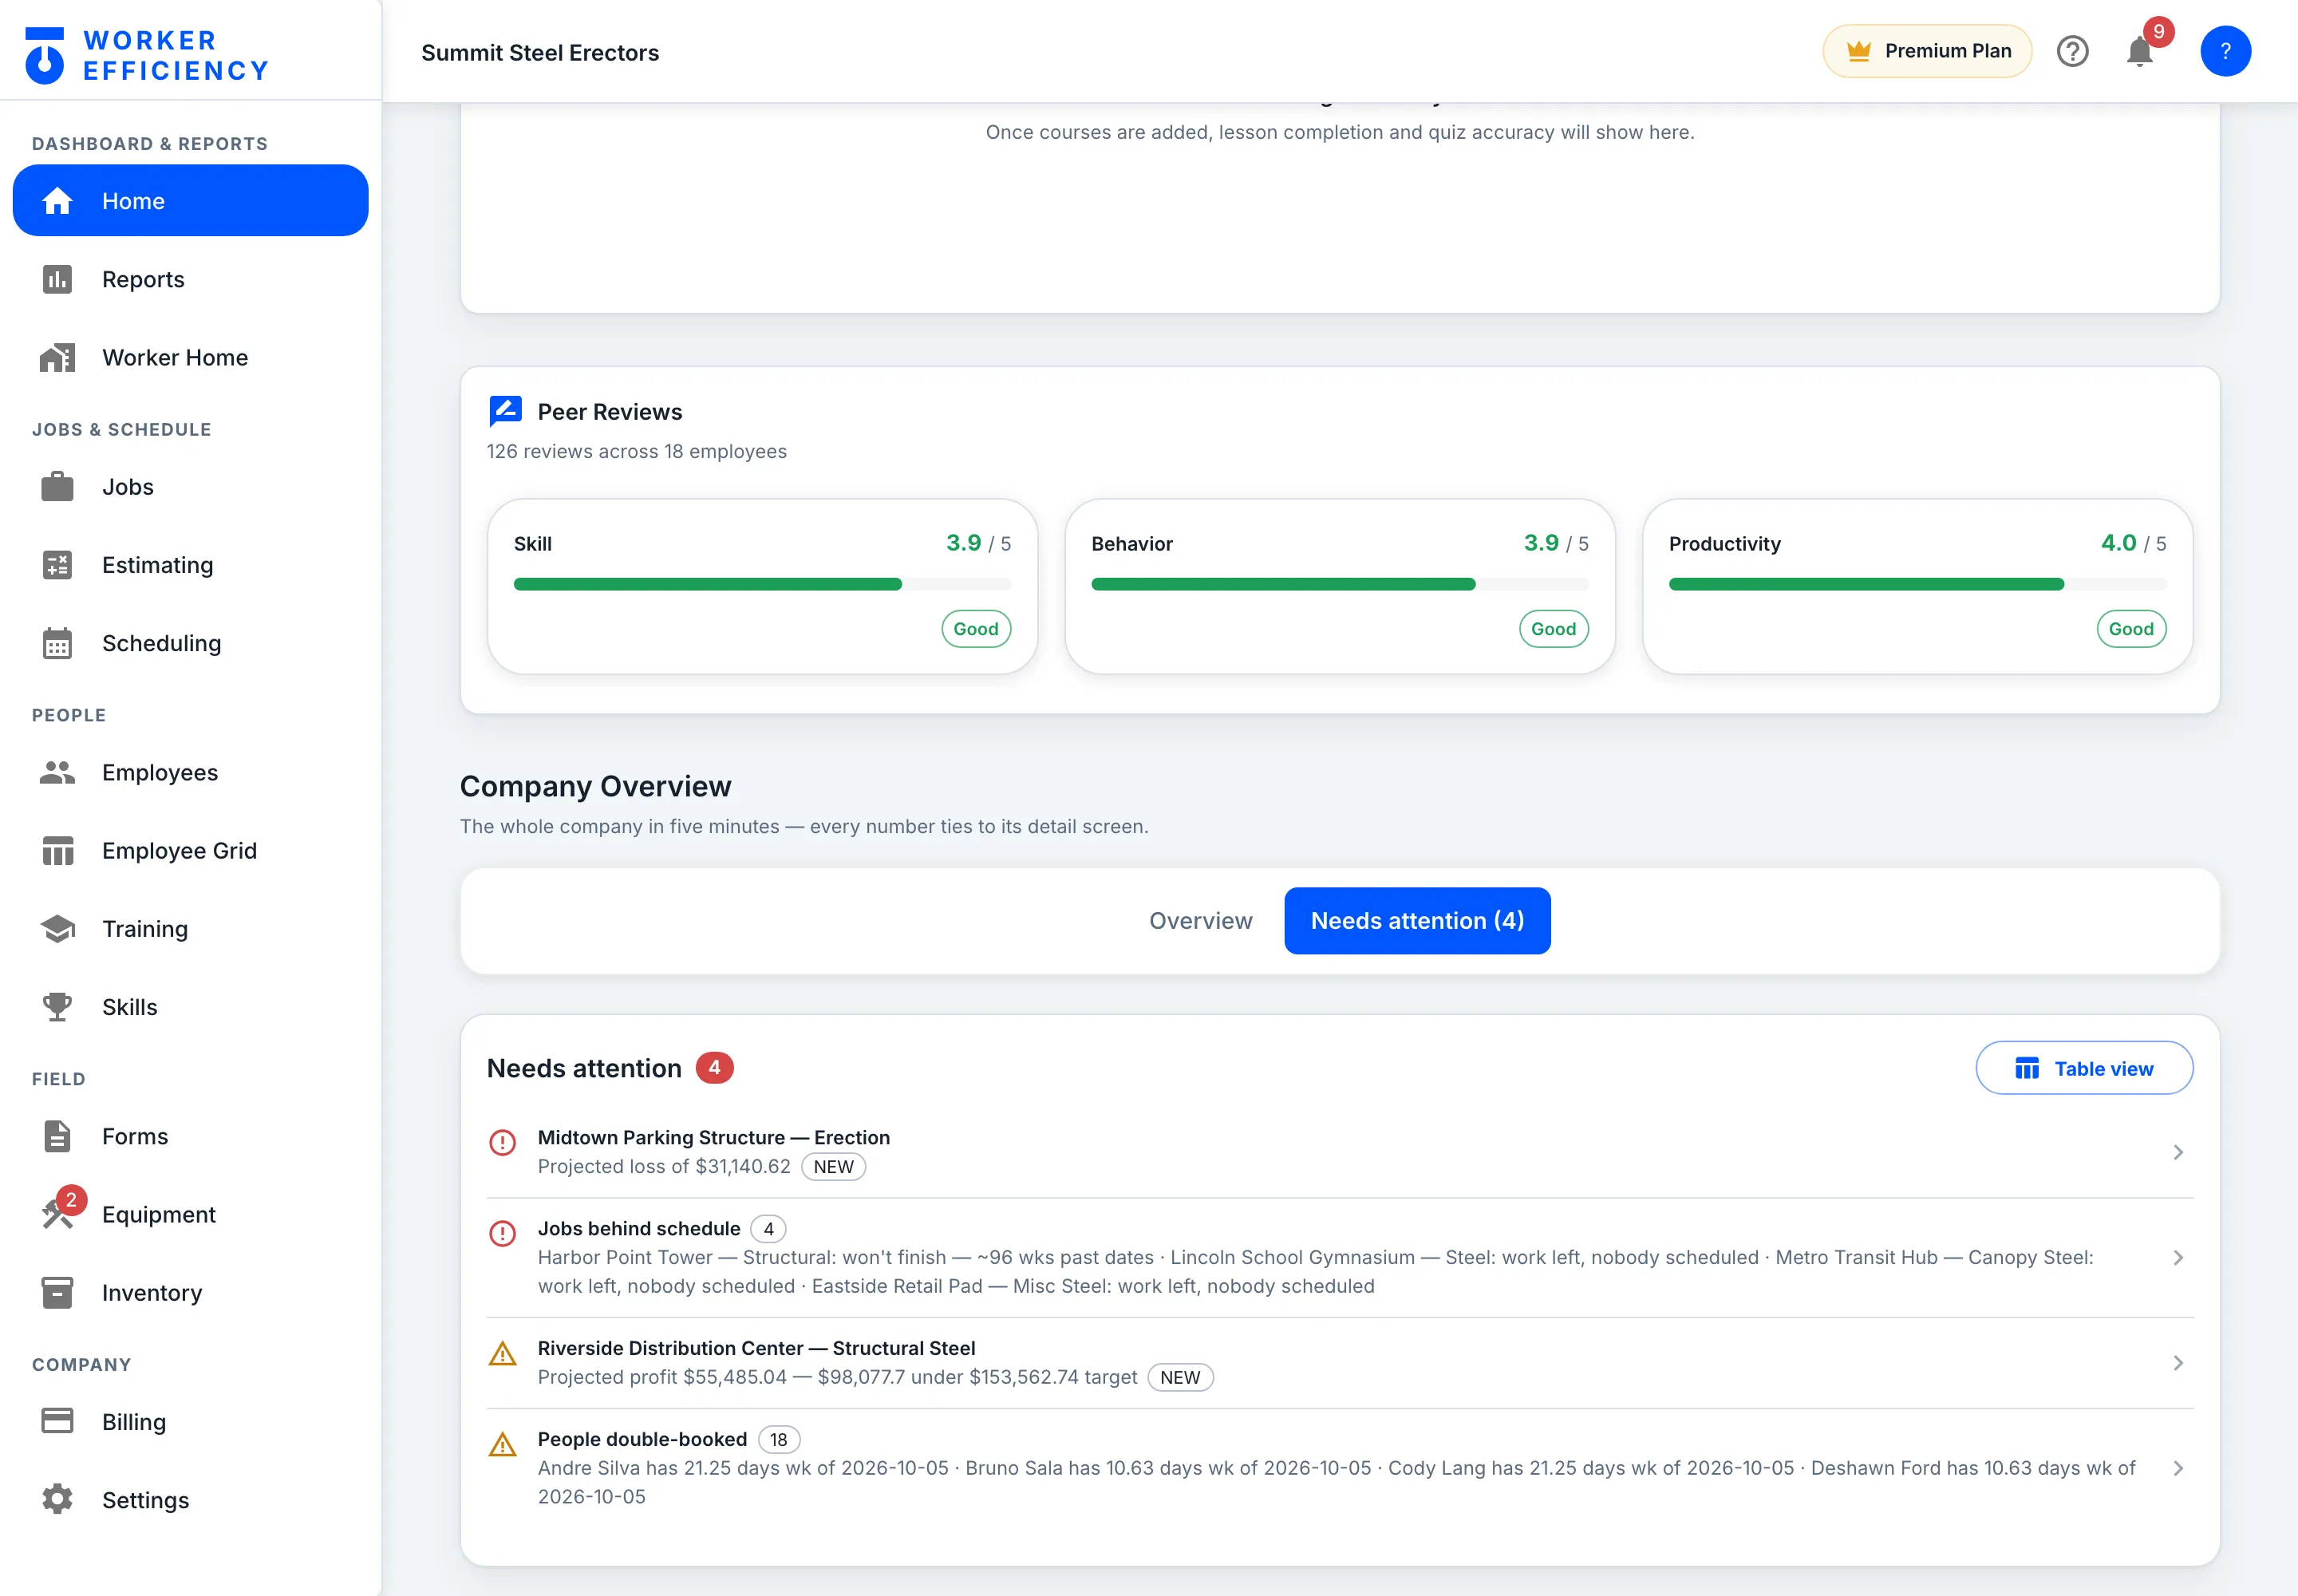Open Billing credit card icon
Screen dimensions: 2298x1596
coord(57,1421)
